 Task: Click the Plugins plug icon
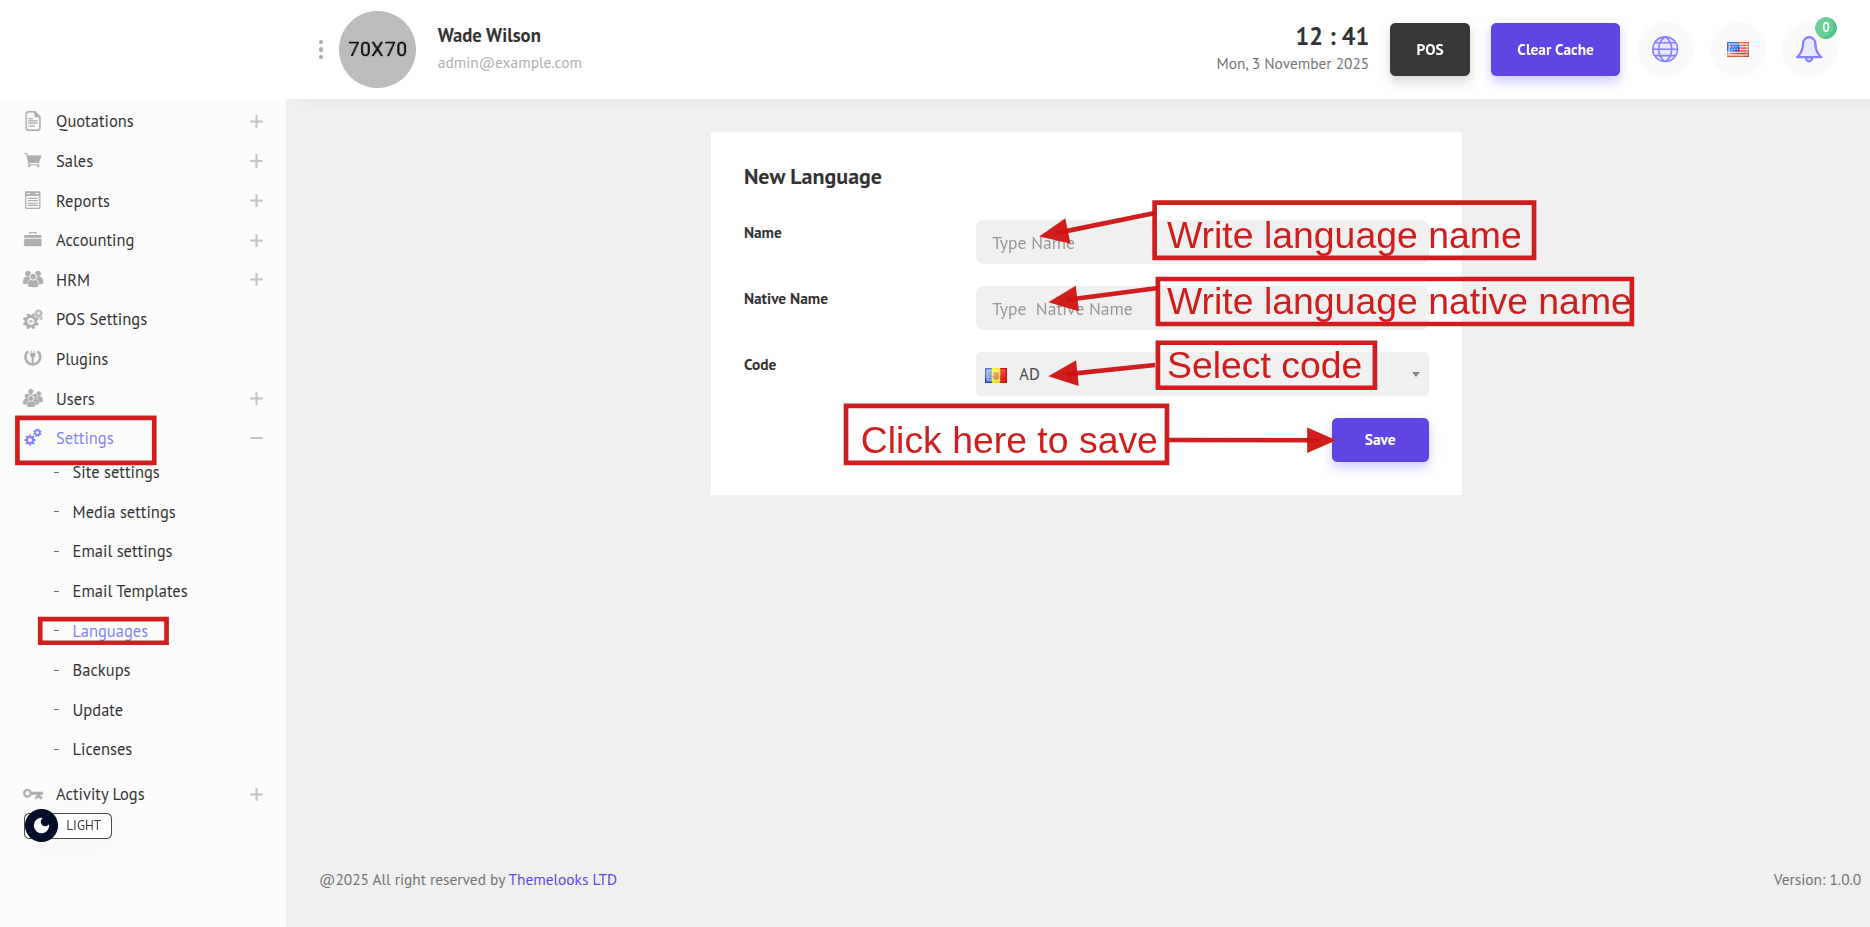[x=33, y=359]
